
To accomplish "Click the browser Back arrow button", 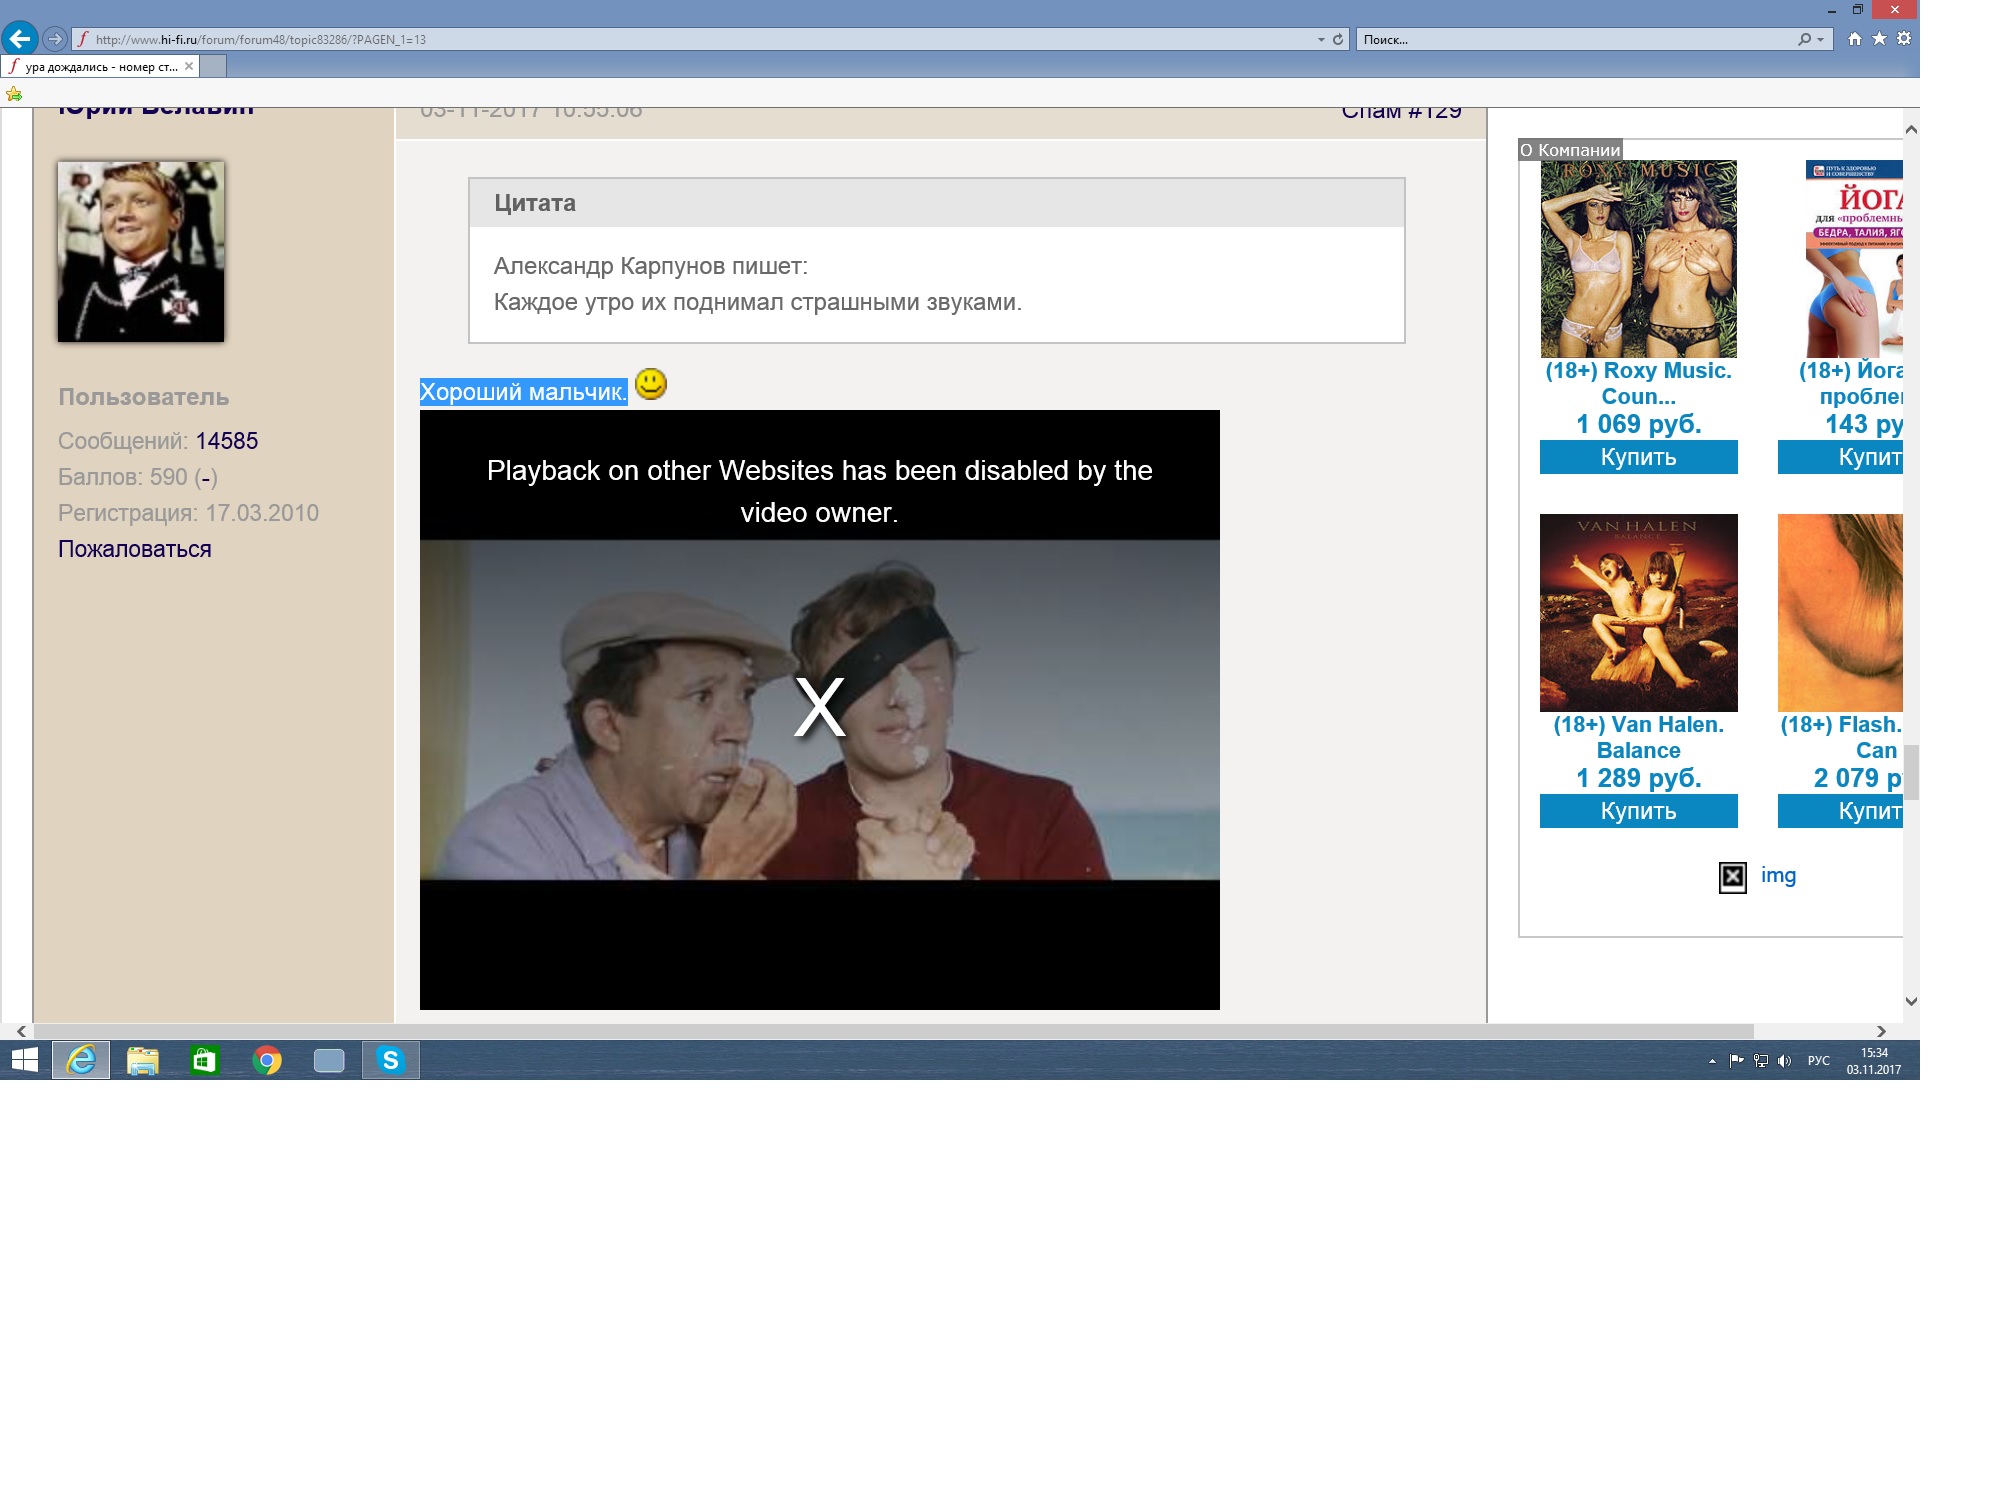I will (20, 39).
